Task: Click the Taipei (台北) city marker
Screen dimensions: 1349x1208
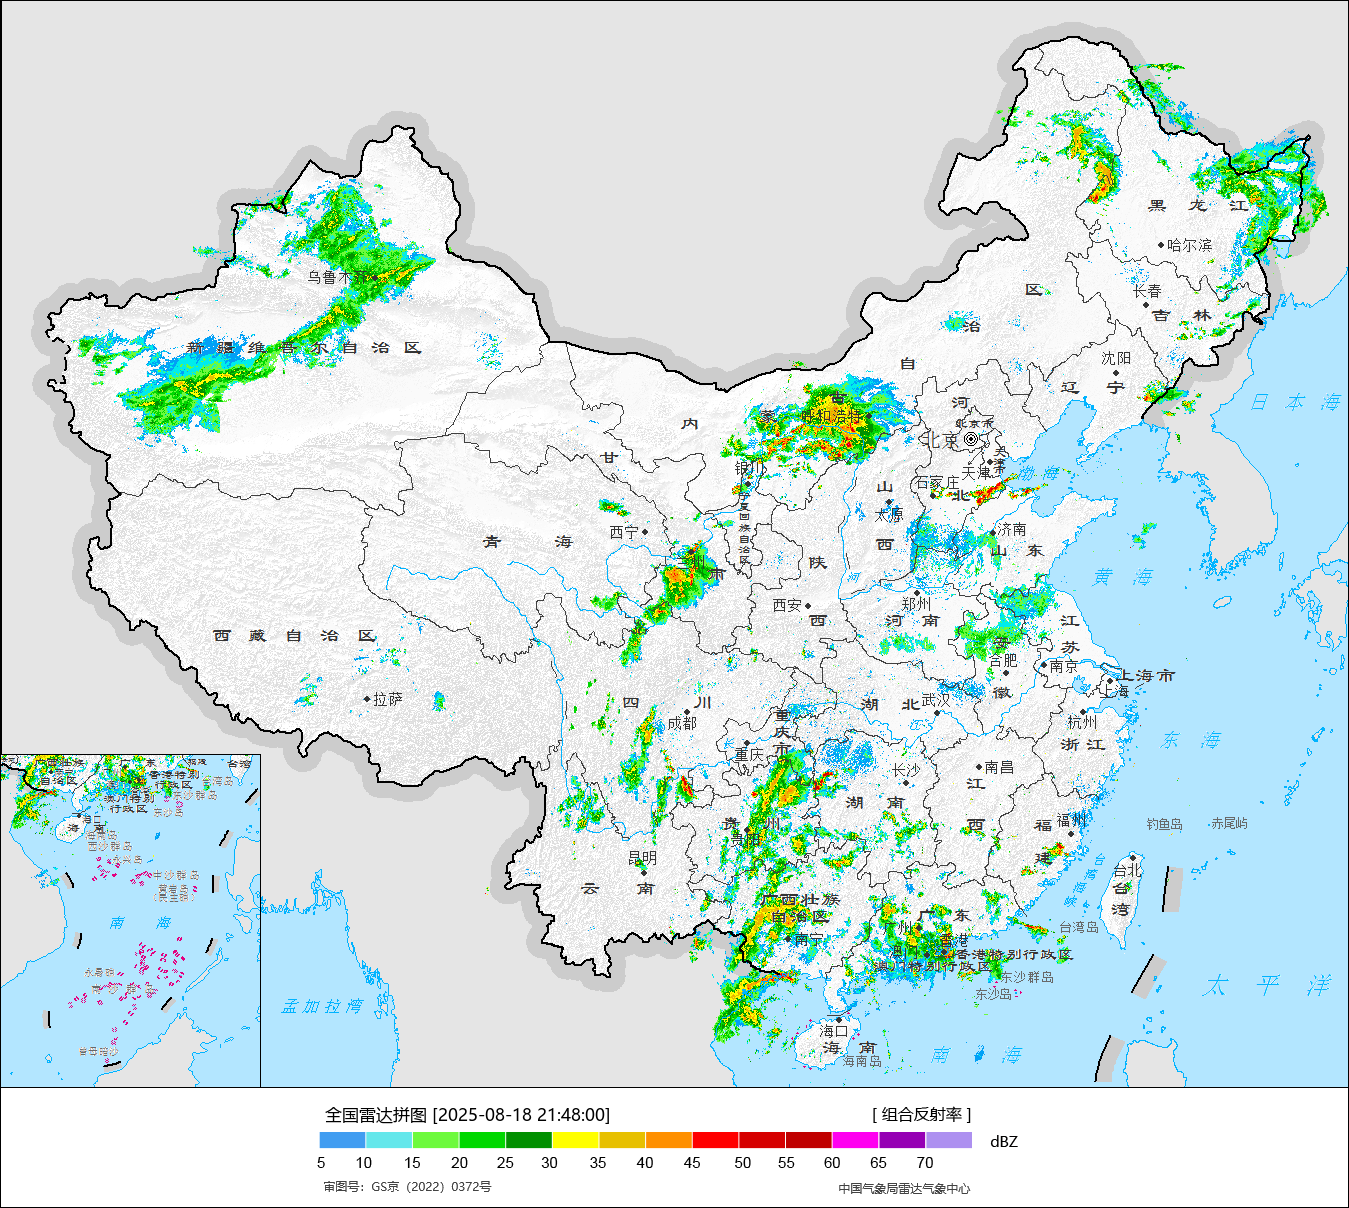Action: 1131,858
